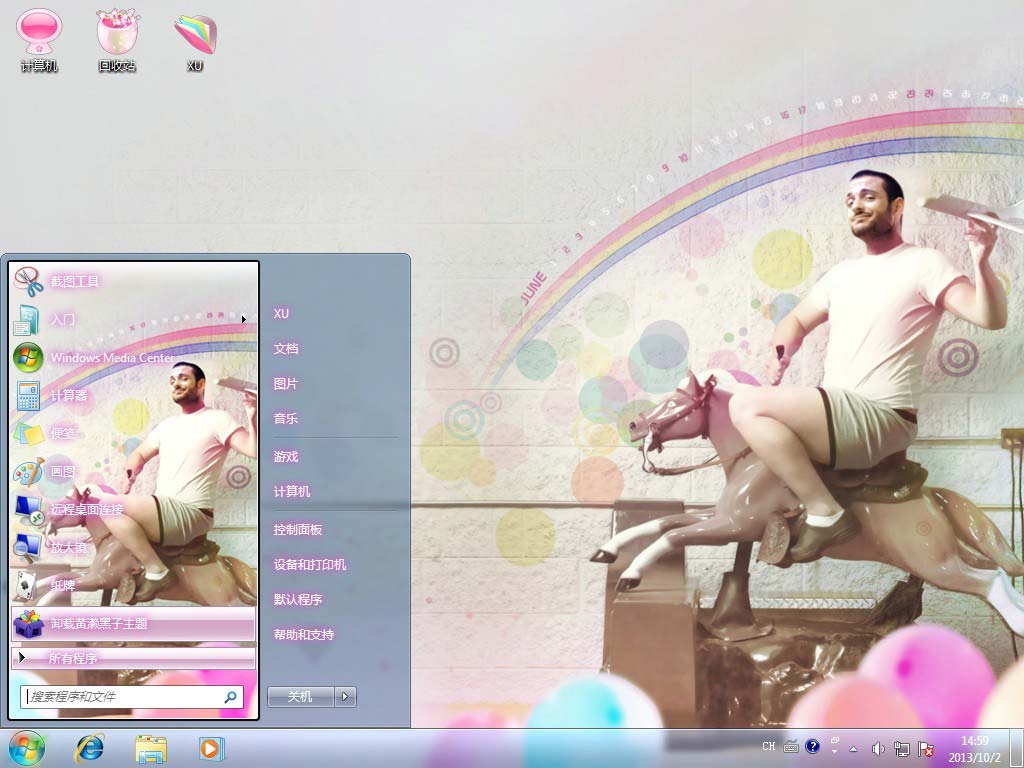
Task: Open shutdown options arrow next to 关机
Action: click(x=346, y=697)
